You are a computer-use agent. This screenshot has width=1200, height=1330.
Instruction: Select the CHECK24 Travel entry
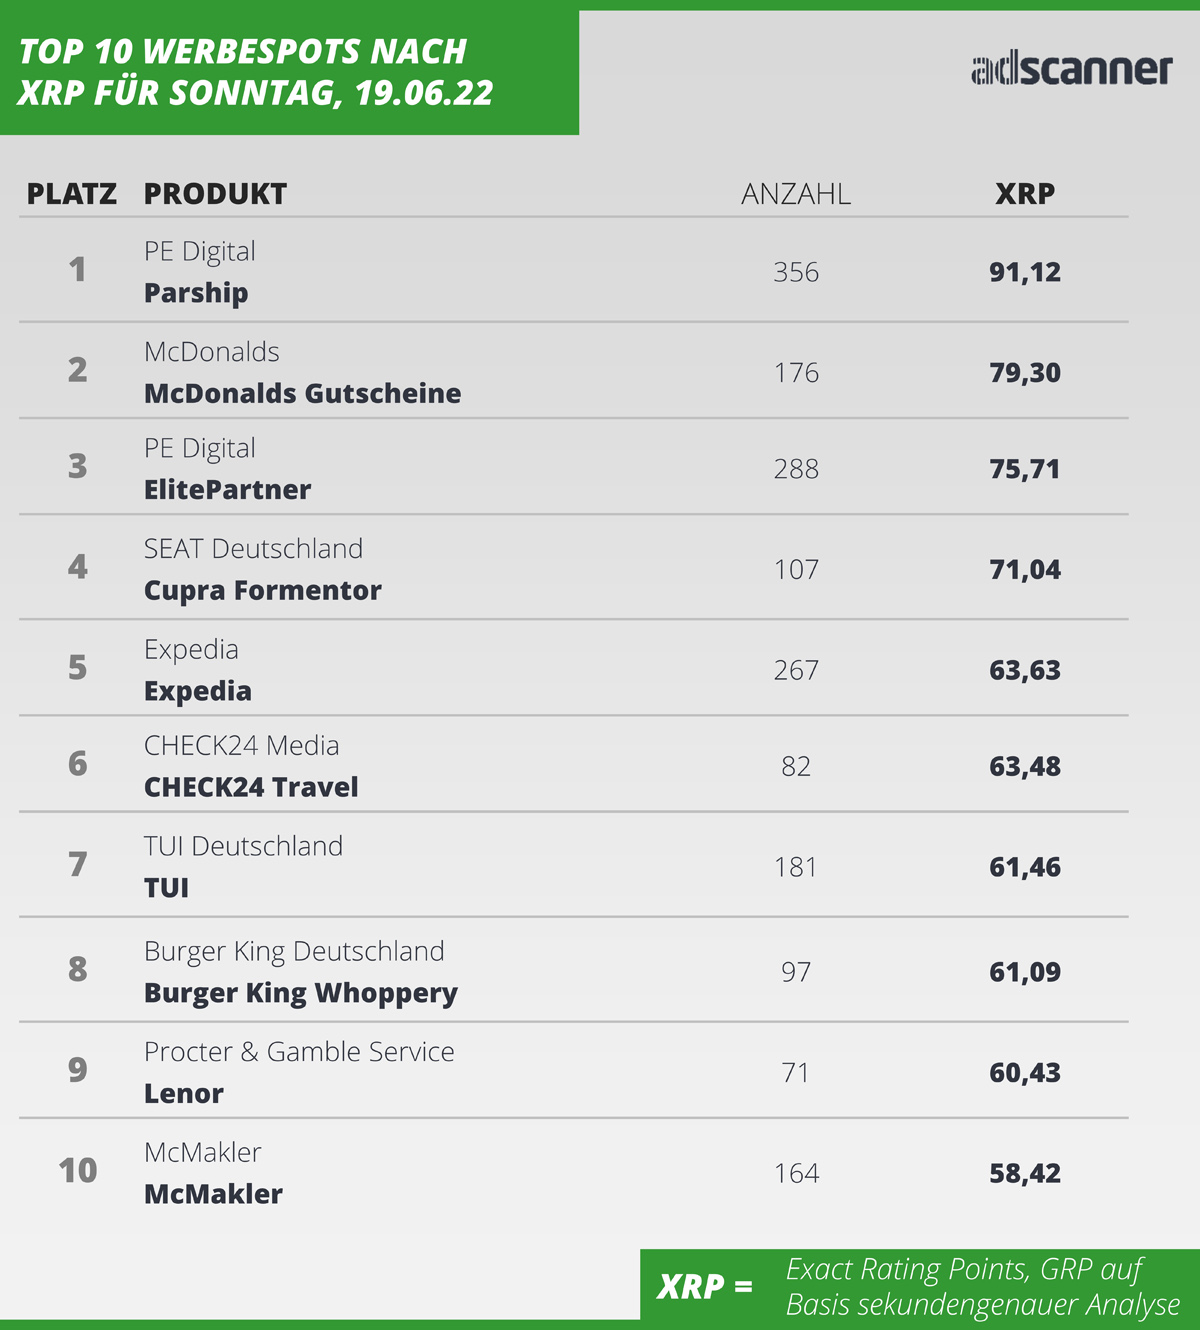[x=251, y=787]
